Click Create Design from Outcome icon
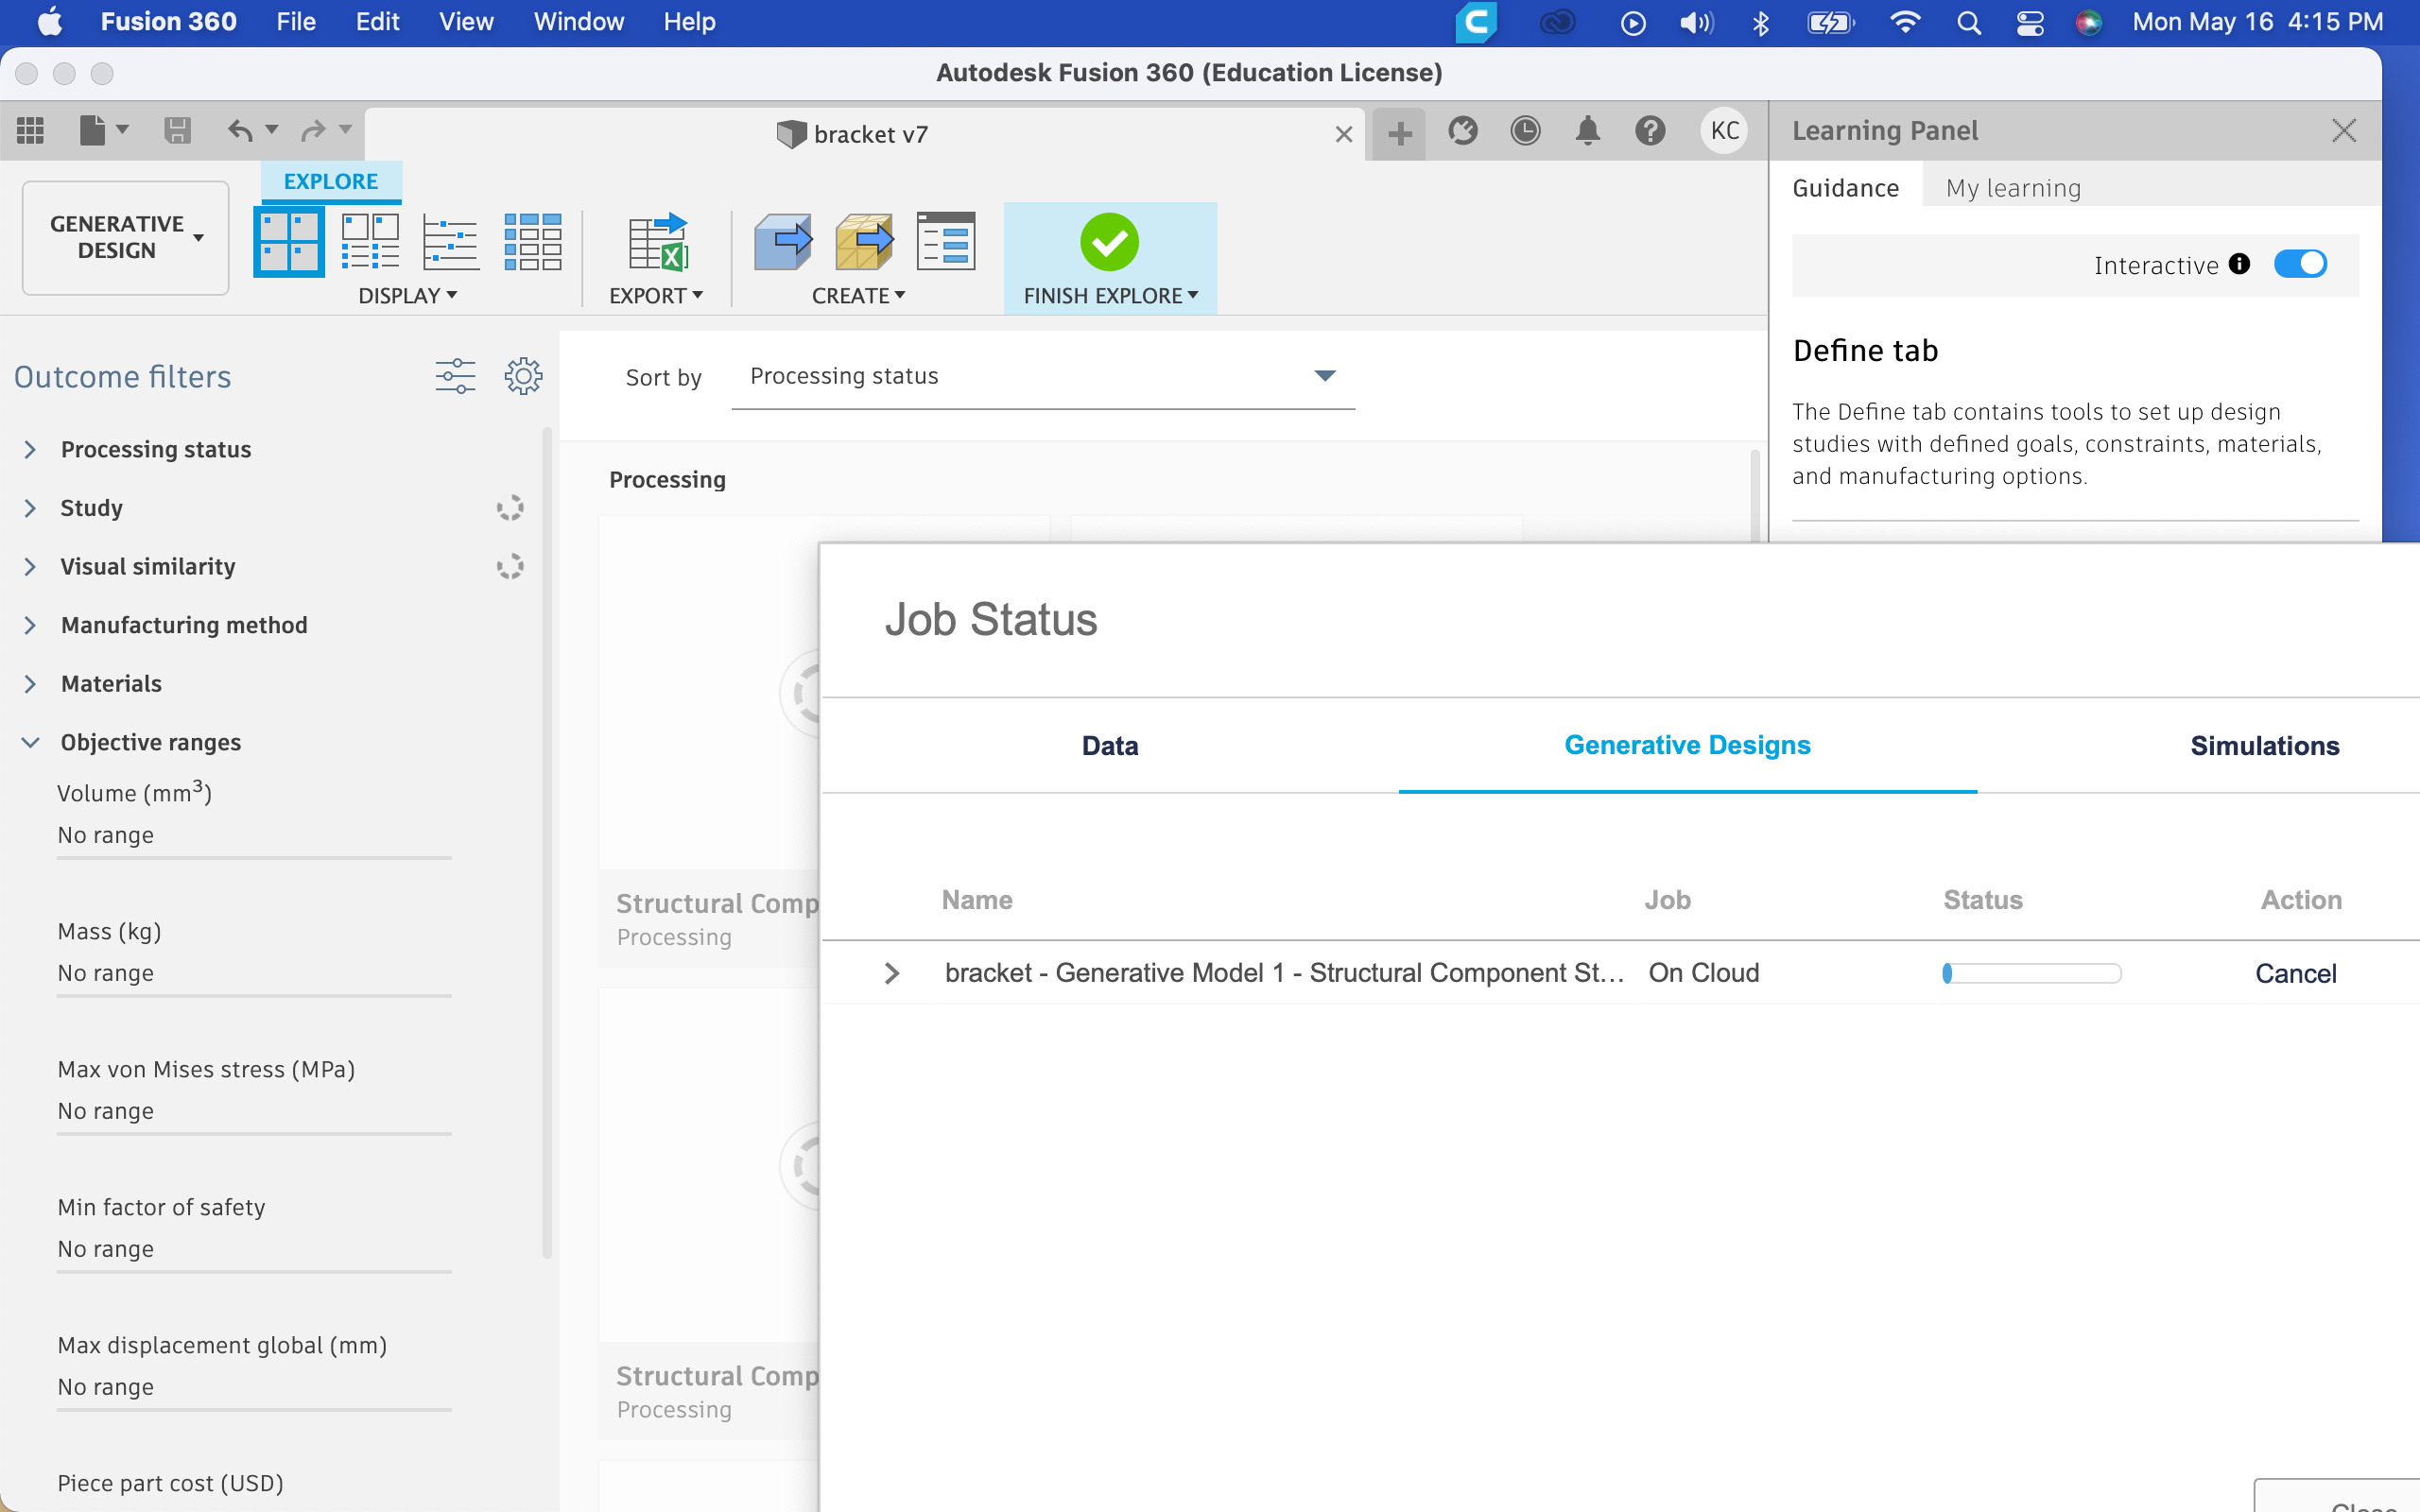The width and height of the screenshot is (2420, 1512). click(x=782, y=241)
